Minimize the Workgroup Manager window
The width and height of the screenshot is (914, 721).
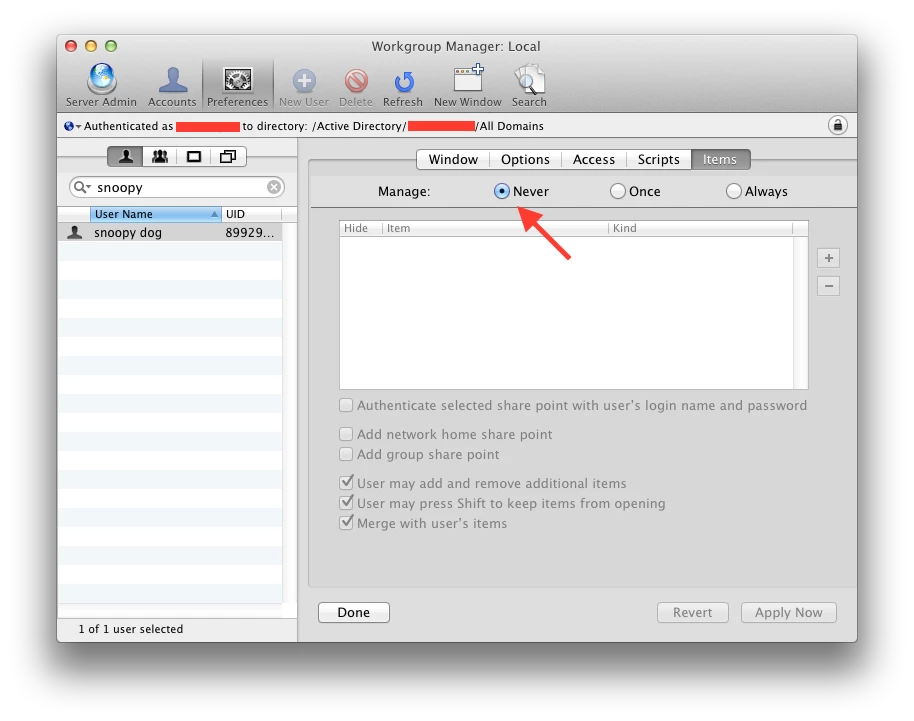(x=91, y=46)
